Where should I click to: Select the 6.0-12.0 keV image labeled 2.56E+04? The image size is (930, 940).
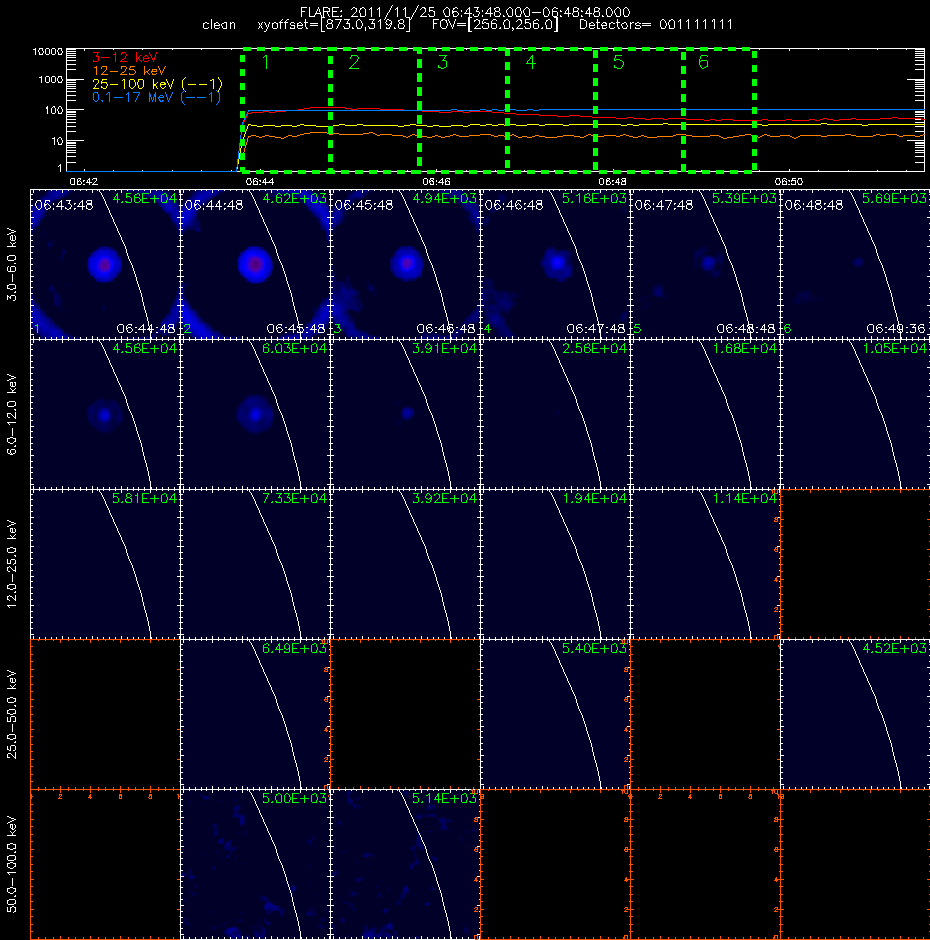[555, 414]
